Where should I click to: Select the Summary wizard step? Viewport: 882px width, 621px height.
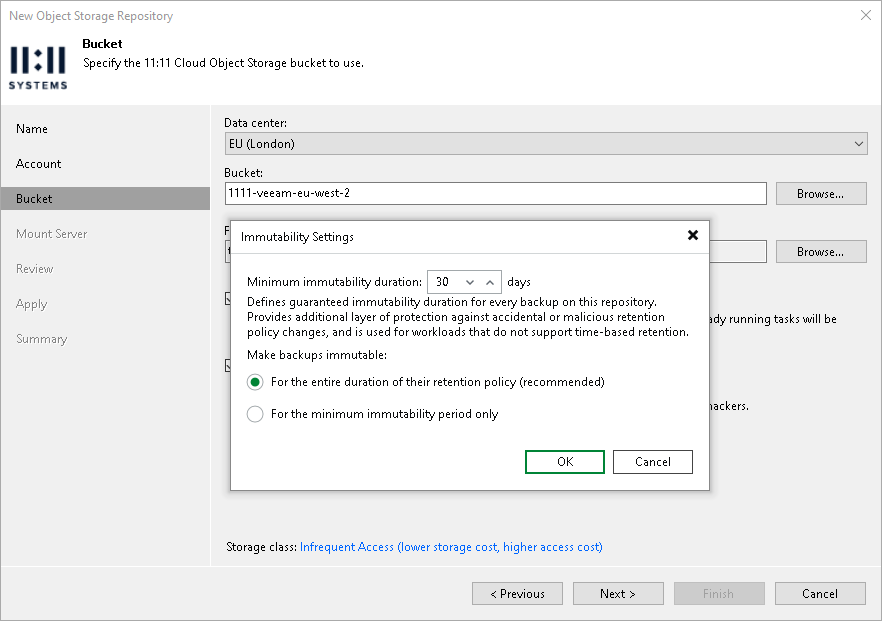42,339
